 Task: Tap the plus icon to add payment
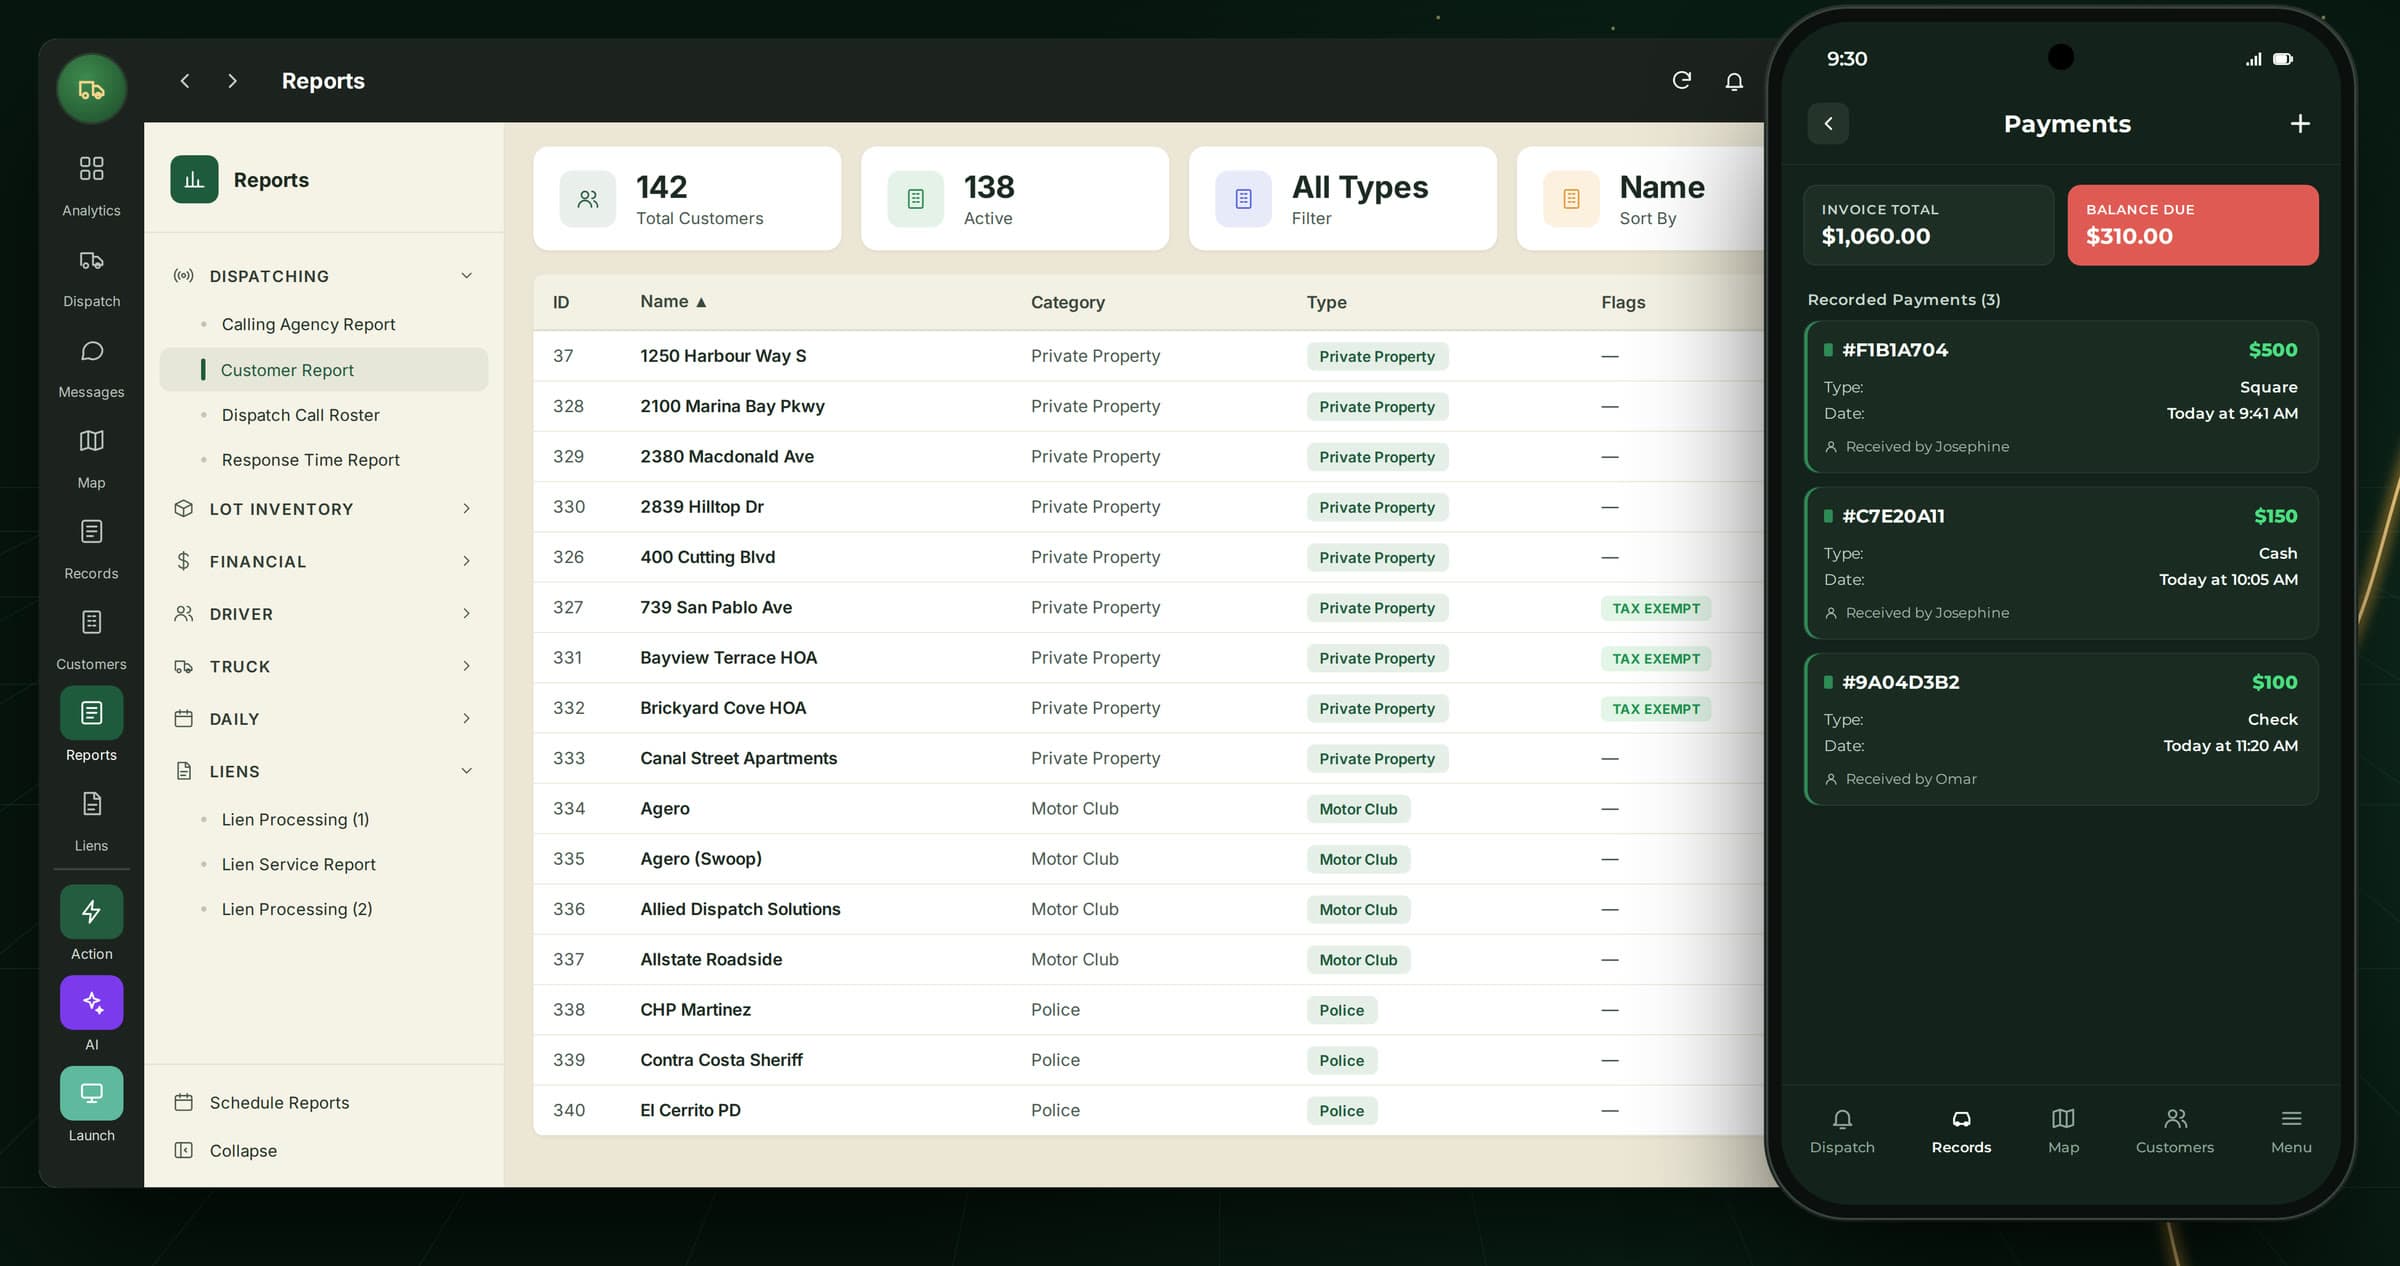2300,123
